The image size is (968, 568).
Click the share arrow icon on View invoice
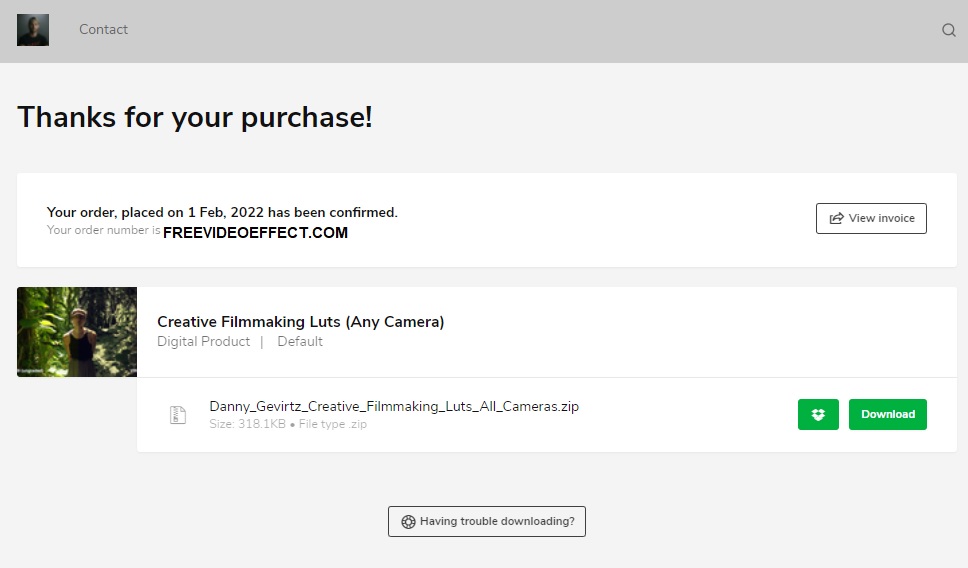[836, 218]
